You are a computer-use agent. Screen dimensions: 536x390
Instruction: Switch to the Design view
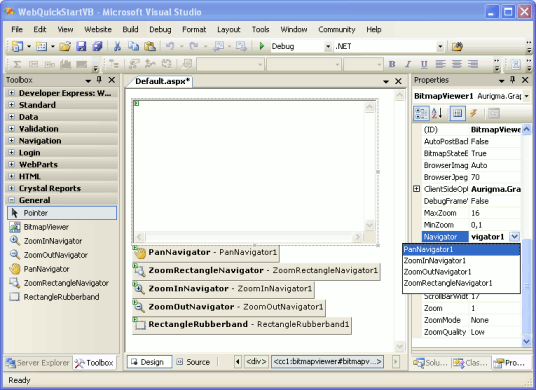click(x=149, y=362)
